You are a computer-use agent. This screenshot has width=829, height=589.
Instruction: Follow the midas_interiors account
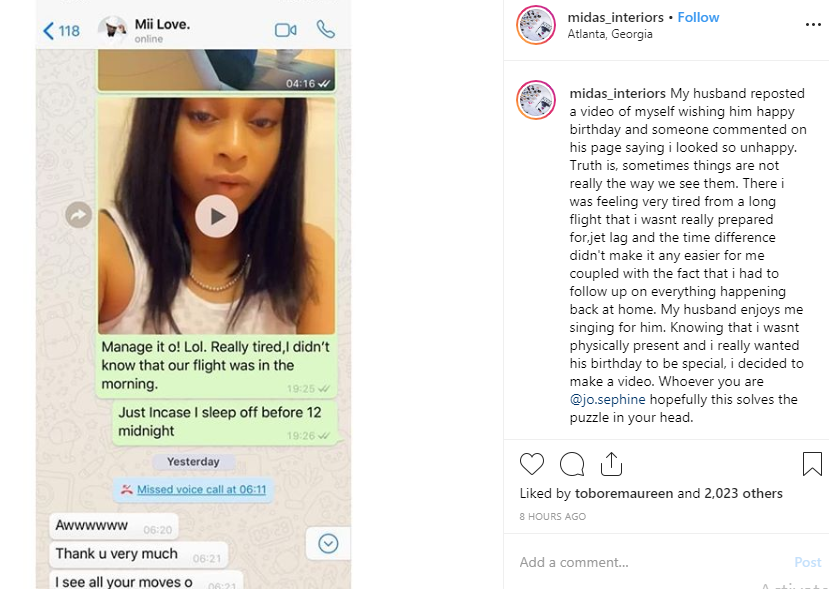[x=698, y=17]
